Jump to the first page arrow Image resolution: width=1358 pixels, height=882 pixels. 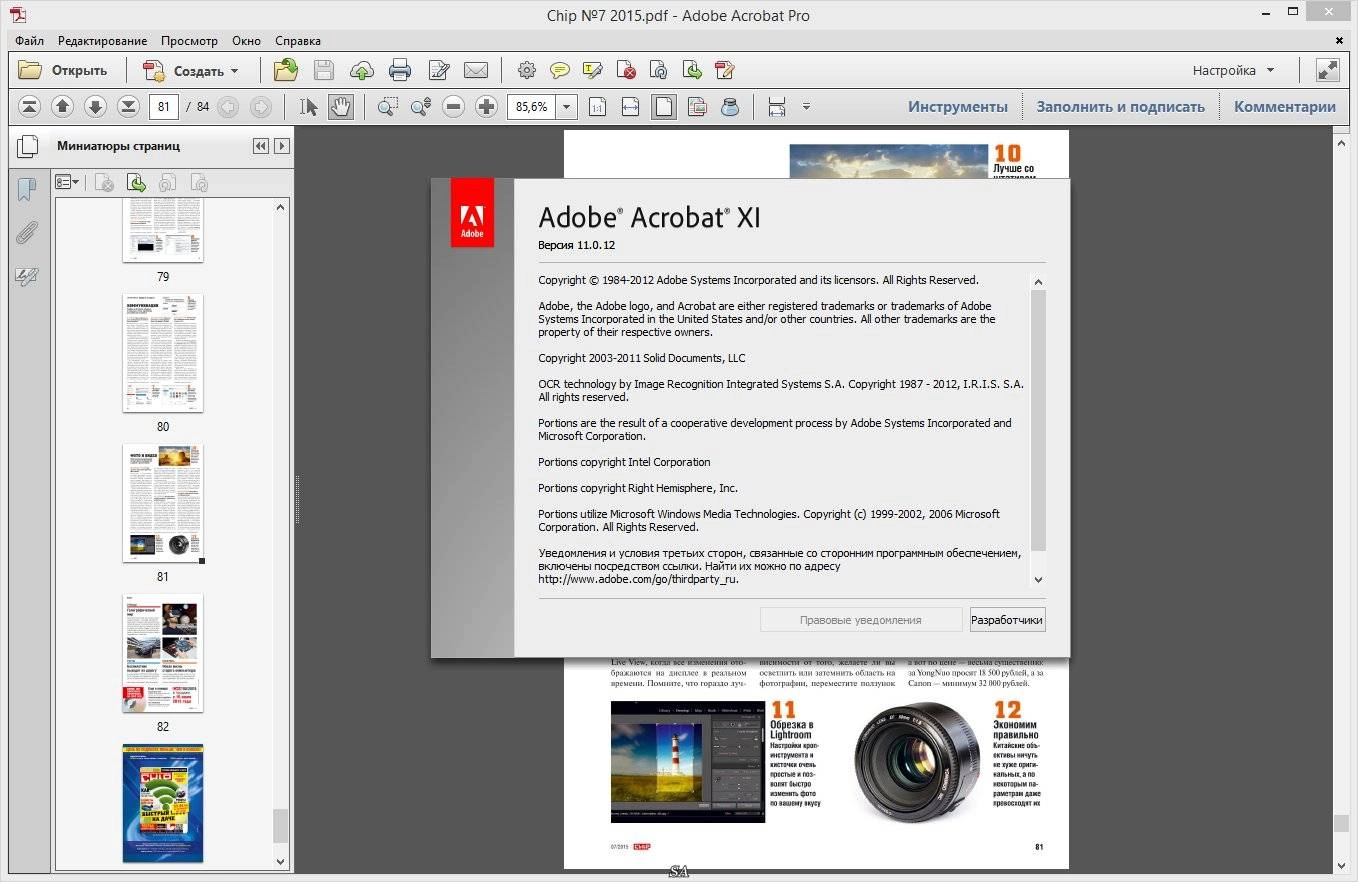[30, 107]
